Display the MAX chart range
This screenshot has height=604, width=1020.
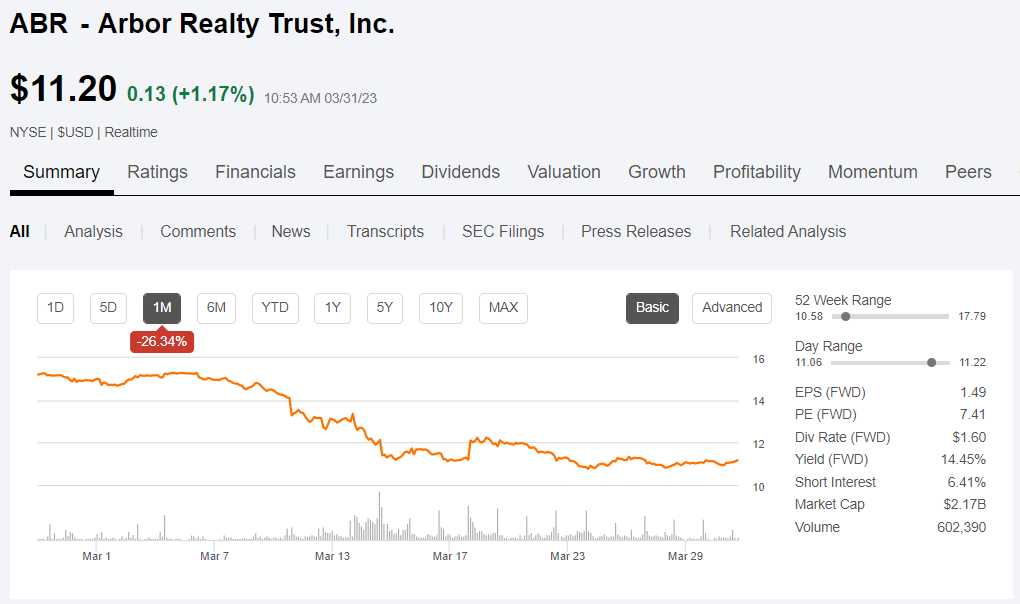503,308
